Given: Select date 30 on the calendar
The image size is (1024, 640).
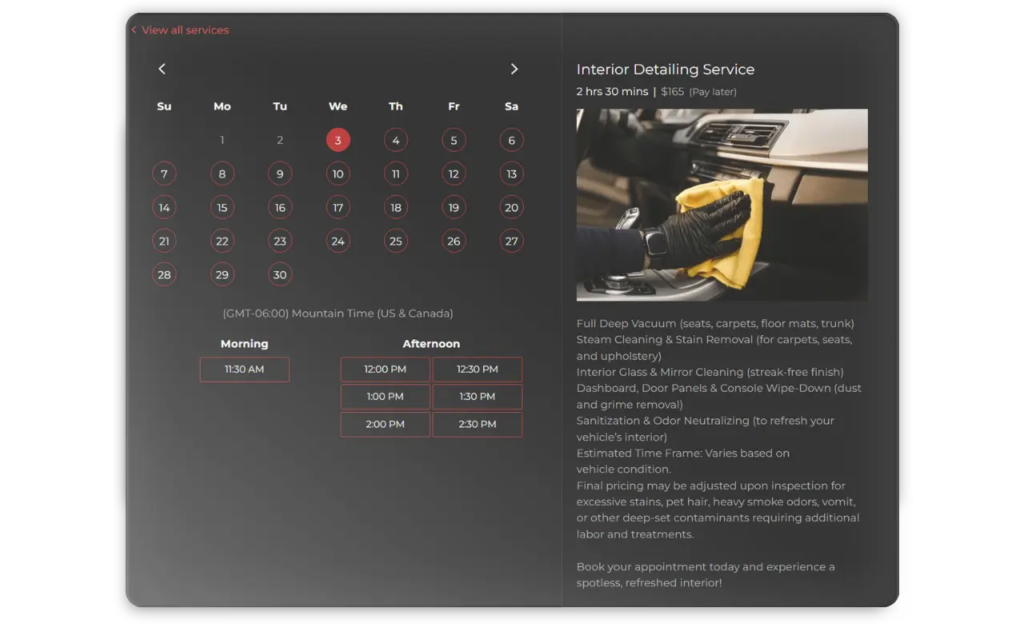Looking at the screenshot, I should [x=280, y=275].
